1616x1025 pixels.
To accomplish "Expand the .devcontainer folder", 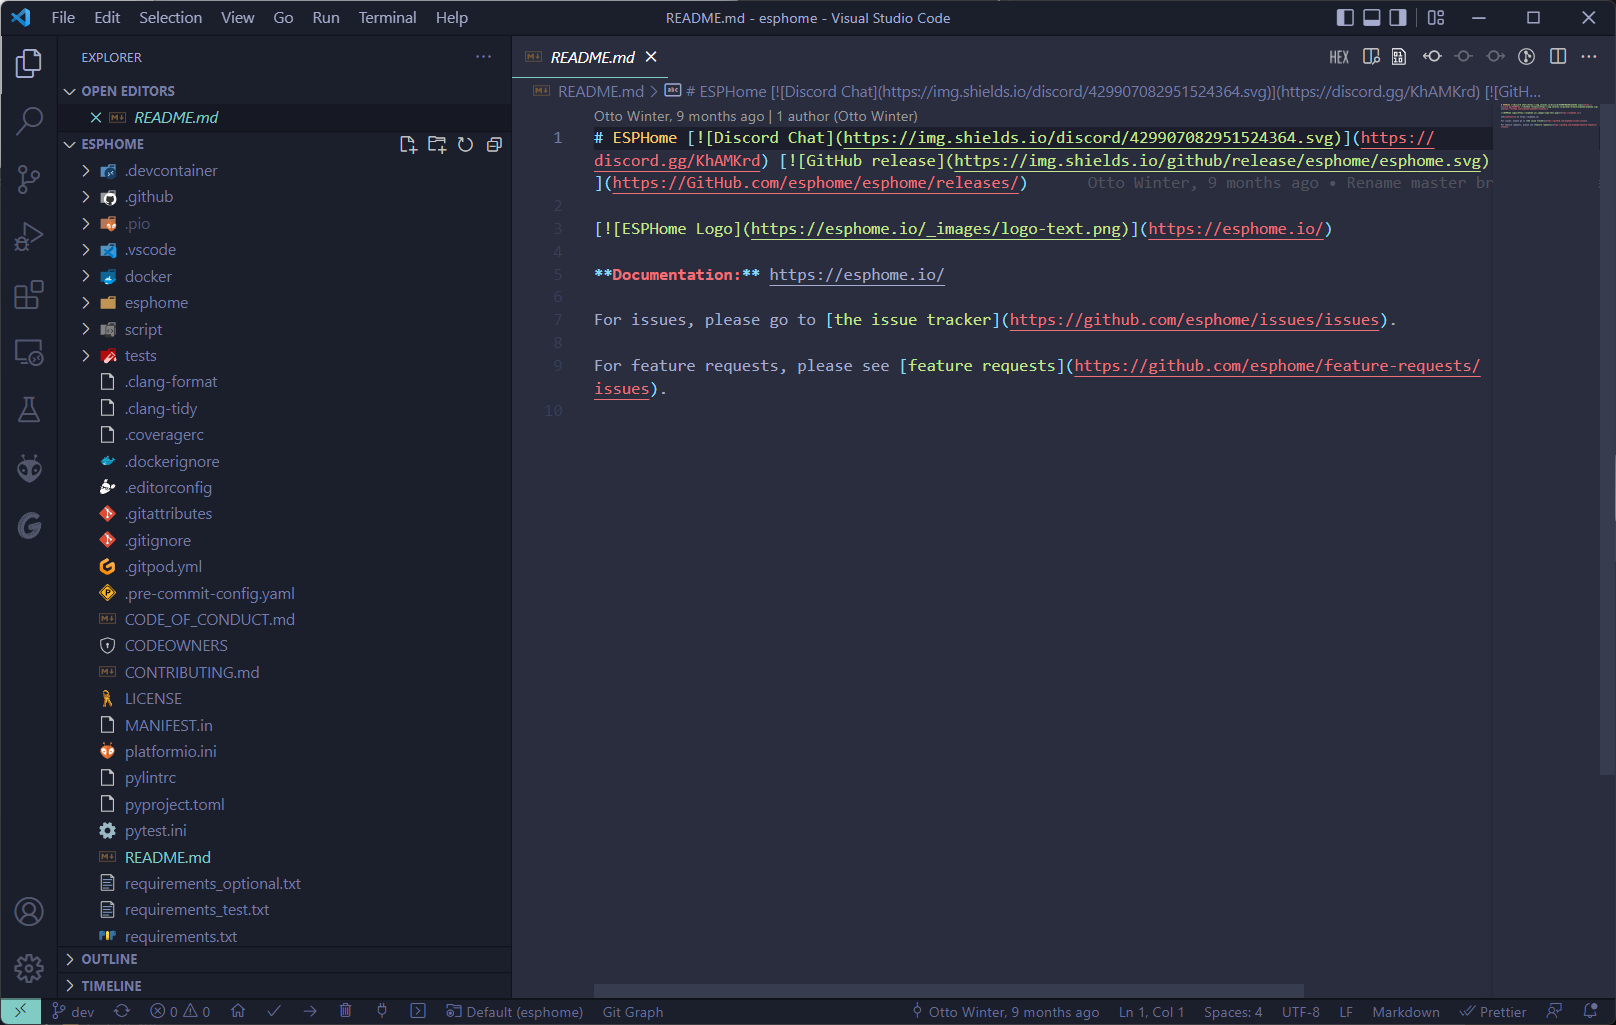I will click(285, 171).
